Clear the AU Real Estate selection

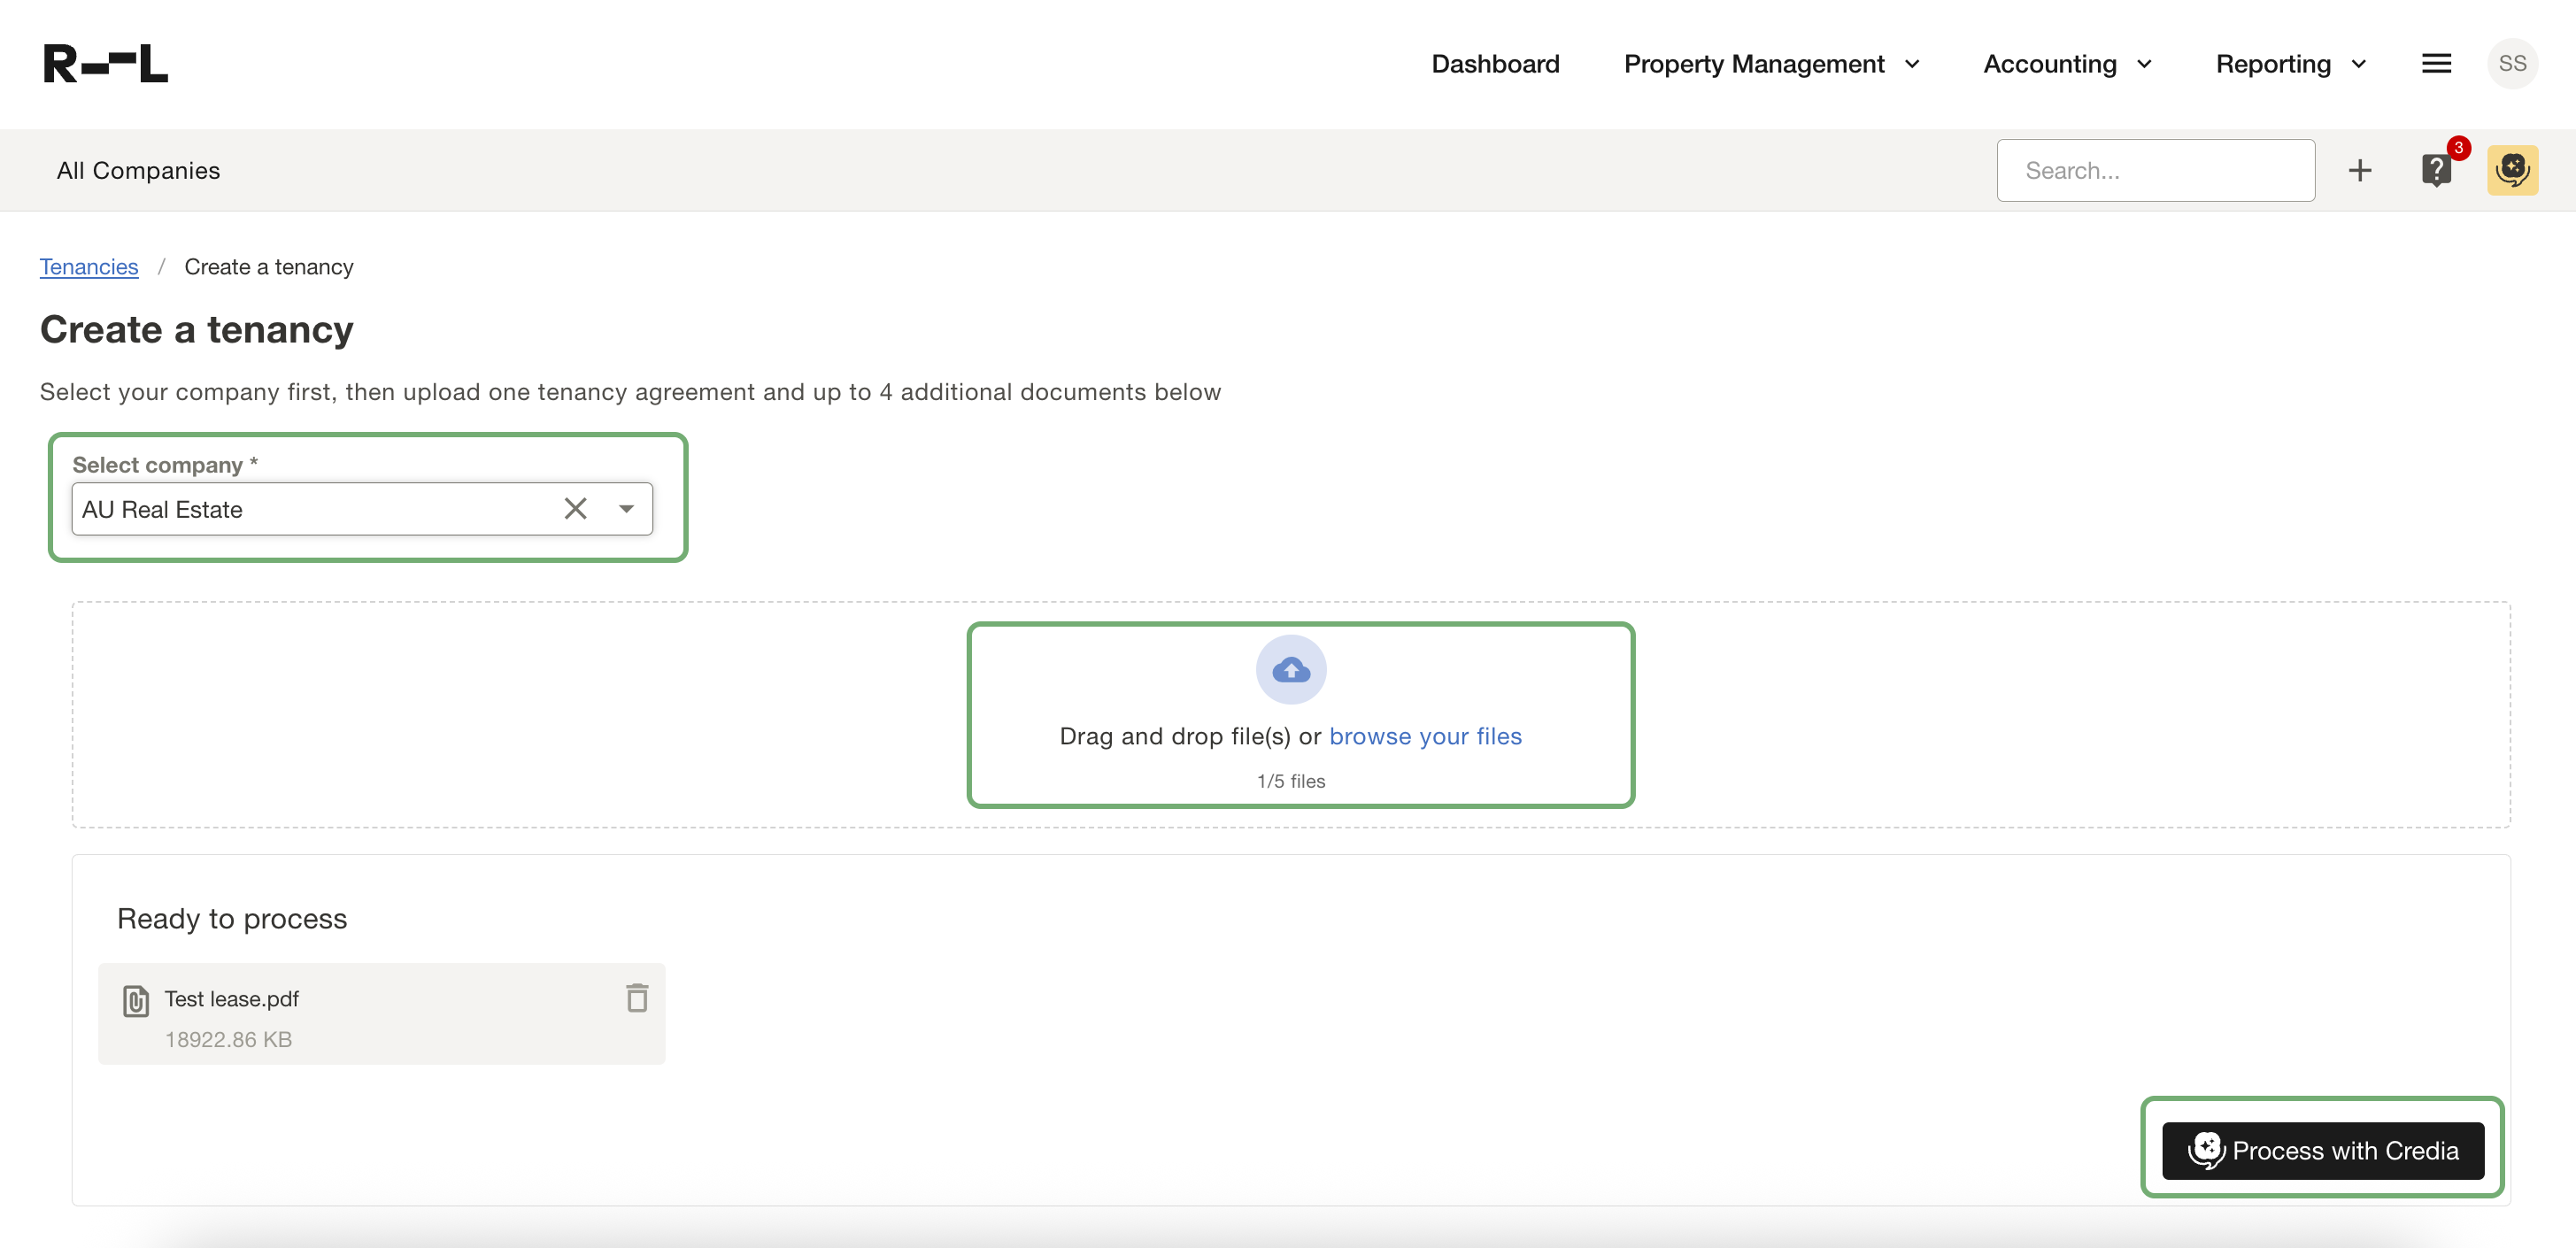[575, 509]
